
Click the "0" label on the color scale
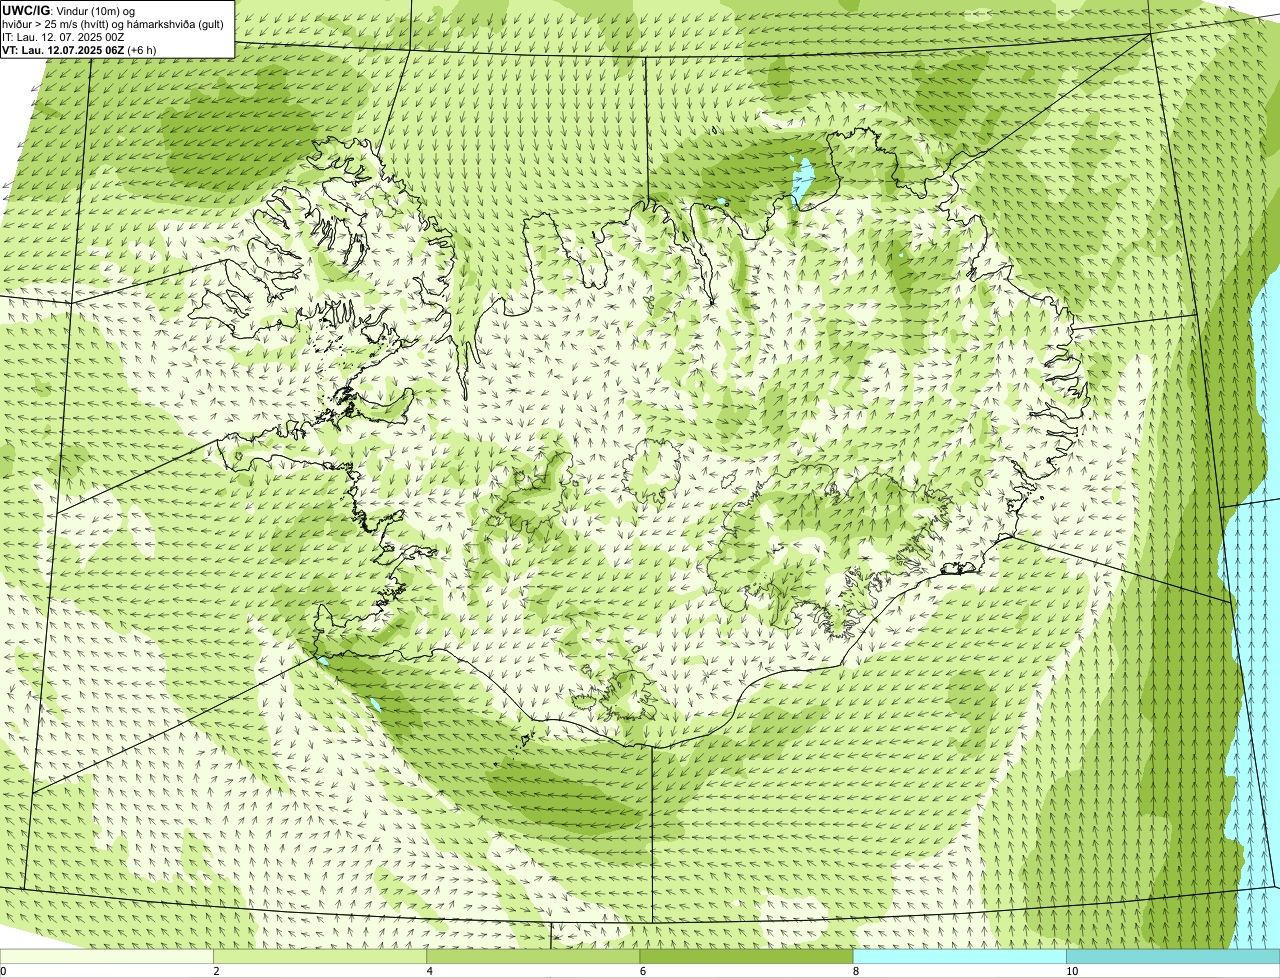click(x=3, y=971)
